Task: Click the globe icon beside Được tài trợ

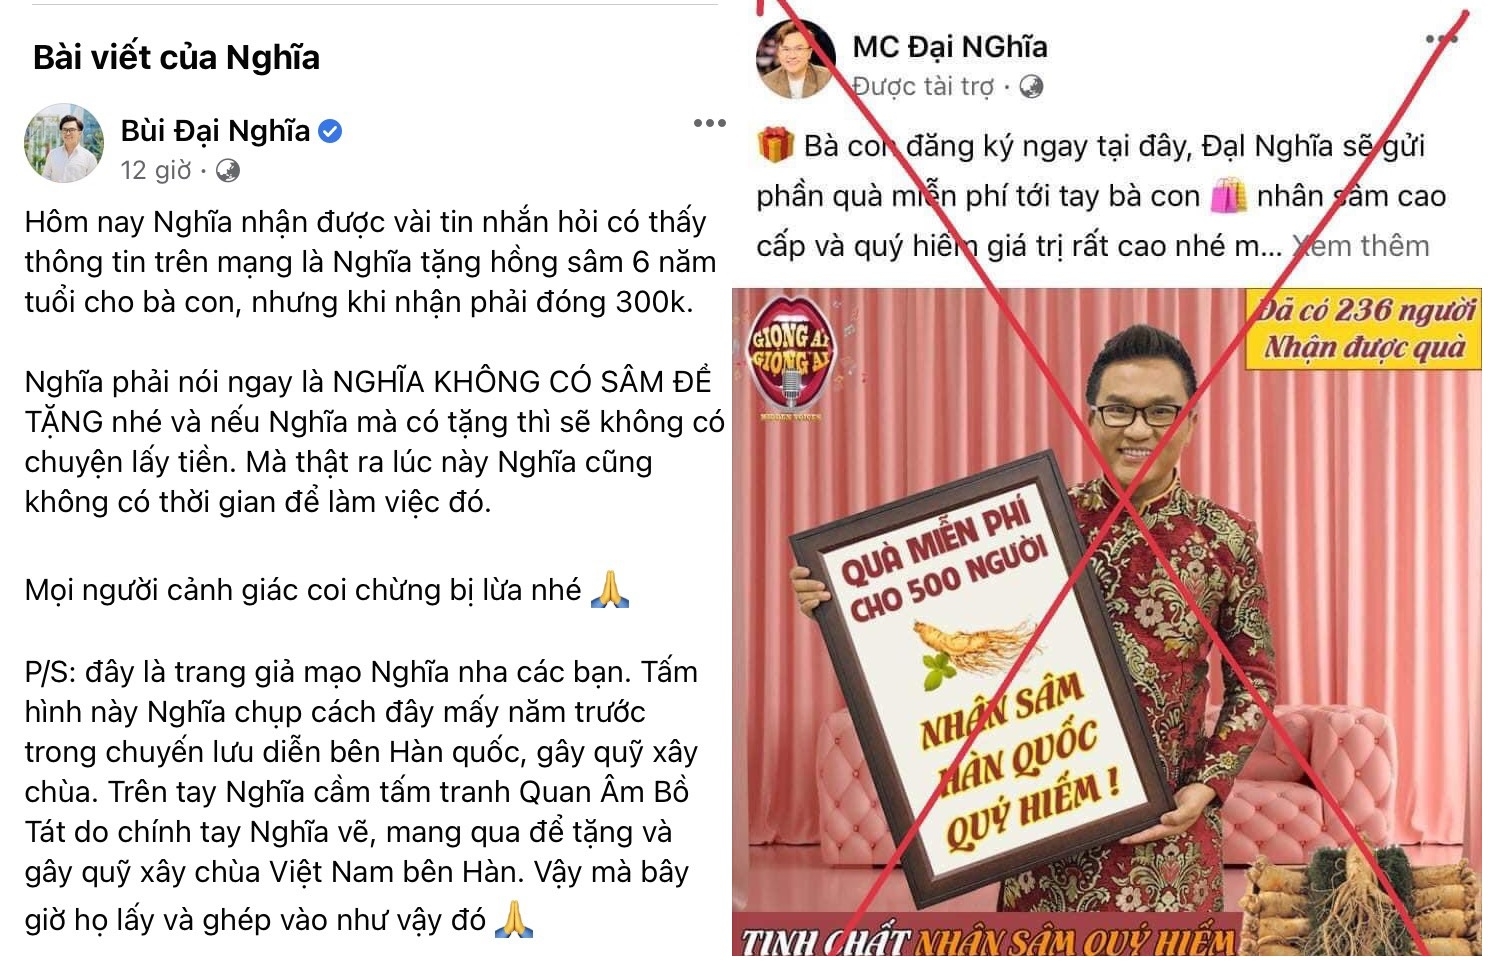Action: [1031, 87]
